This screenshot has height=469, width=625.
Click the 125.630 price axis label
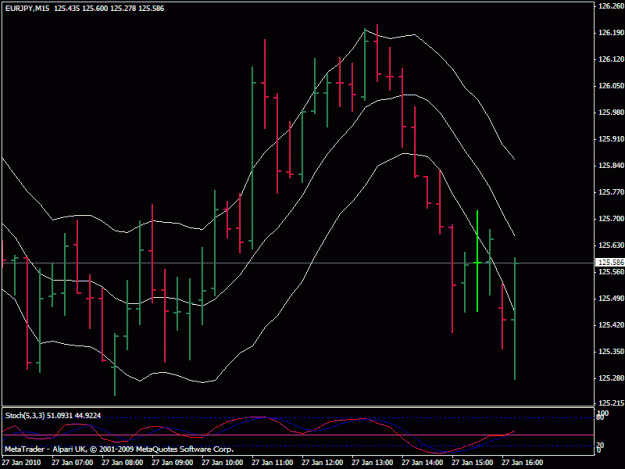point(611,245)
